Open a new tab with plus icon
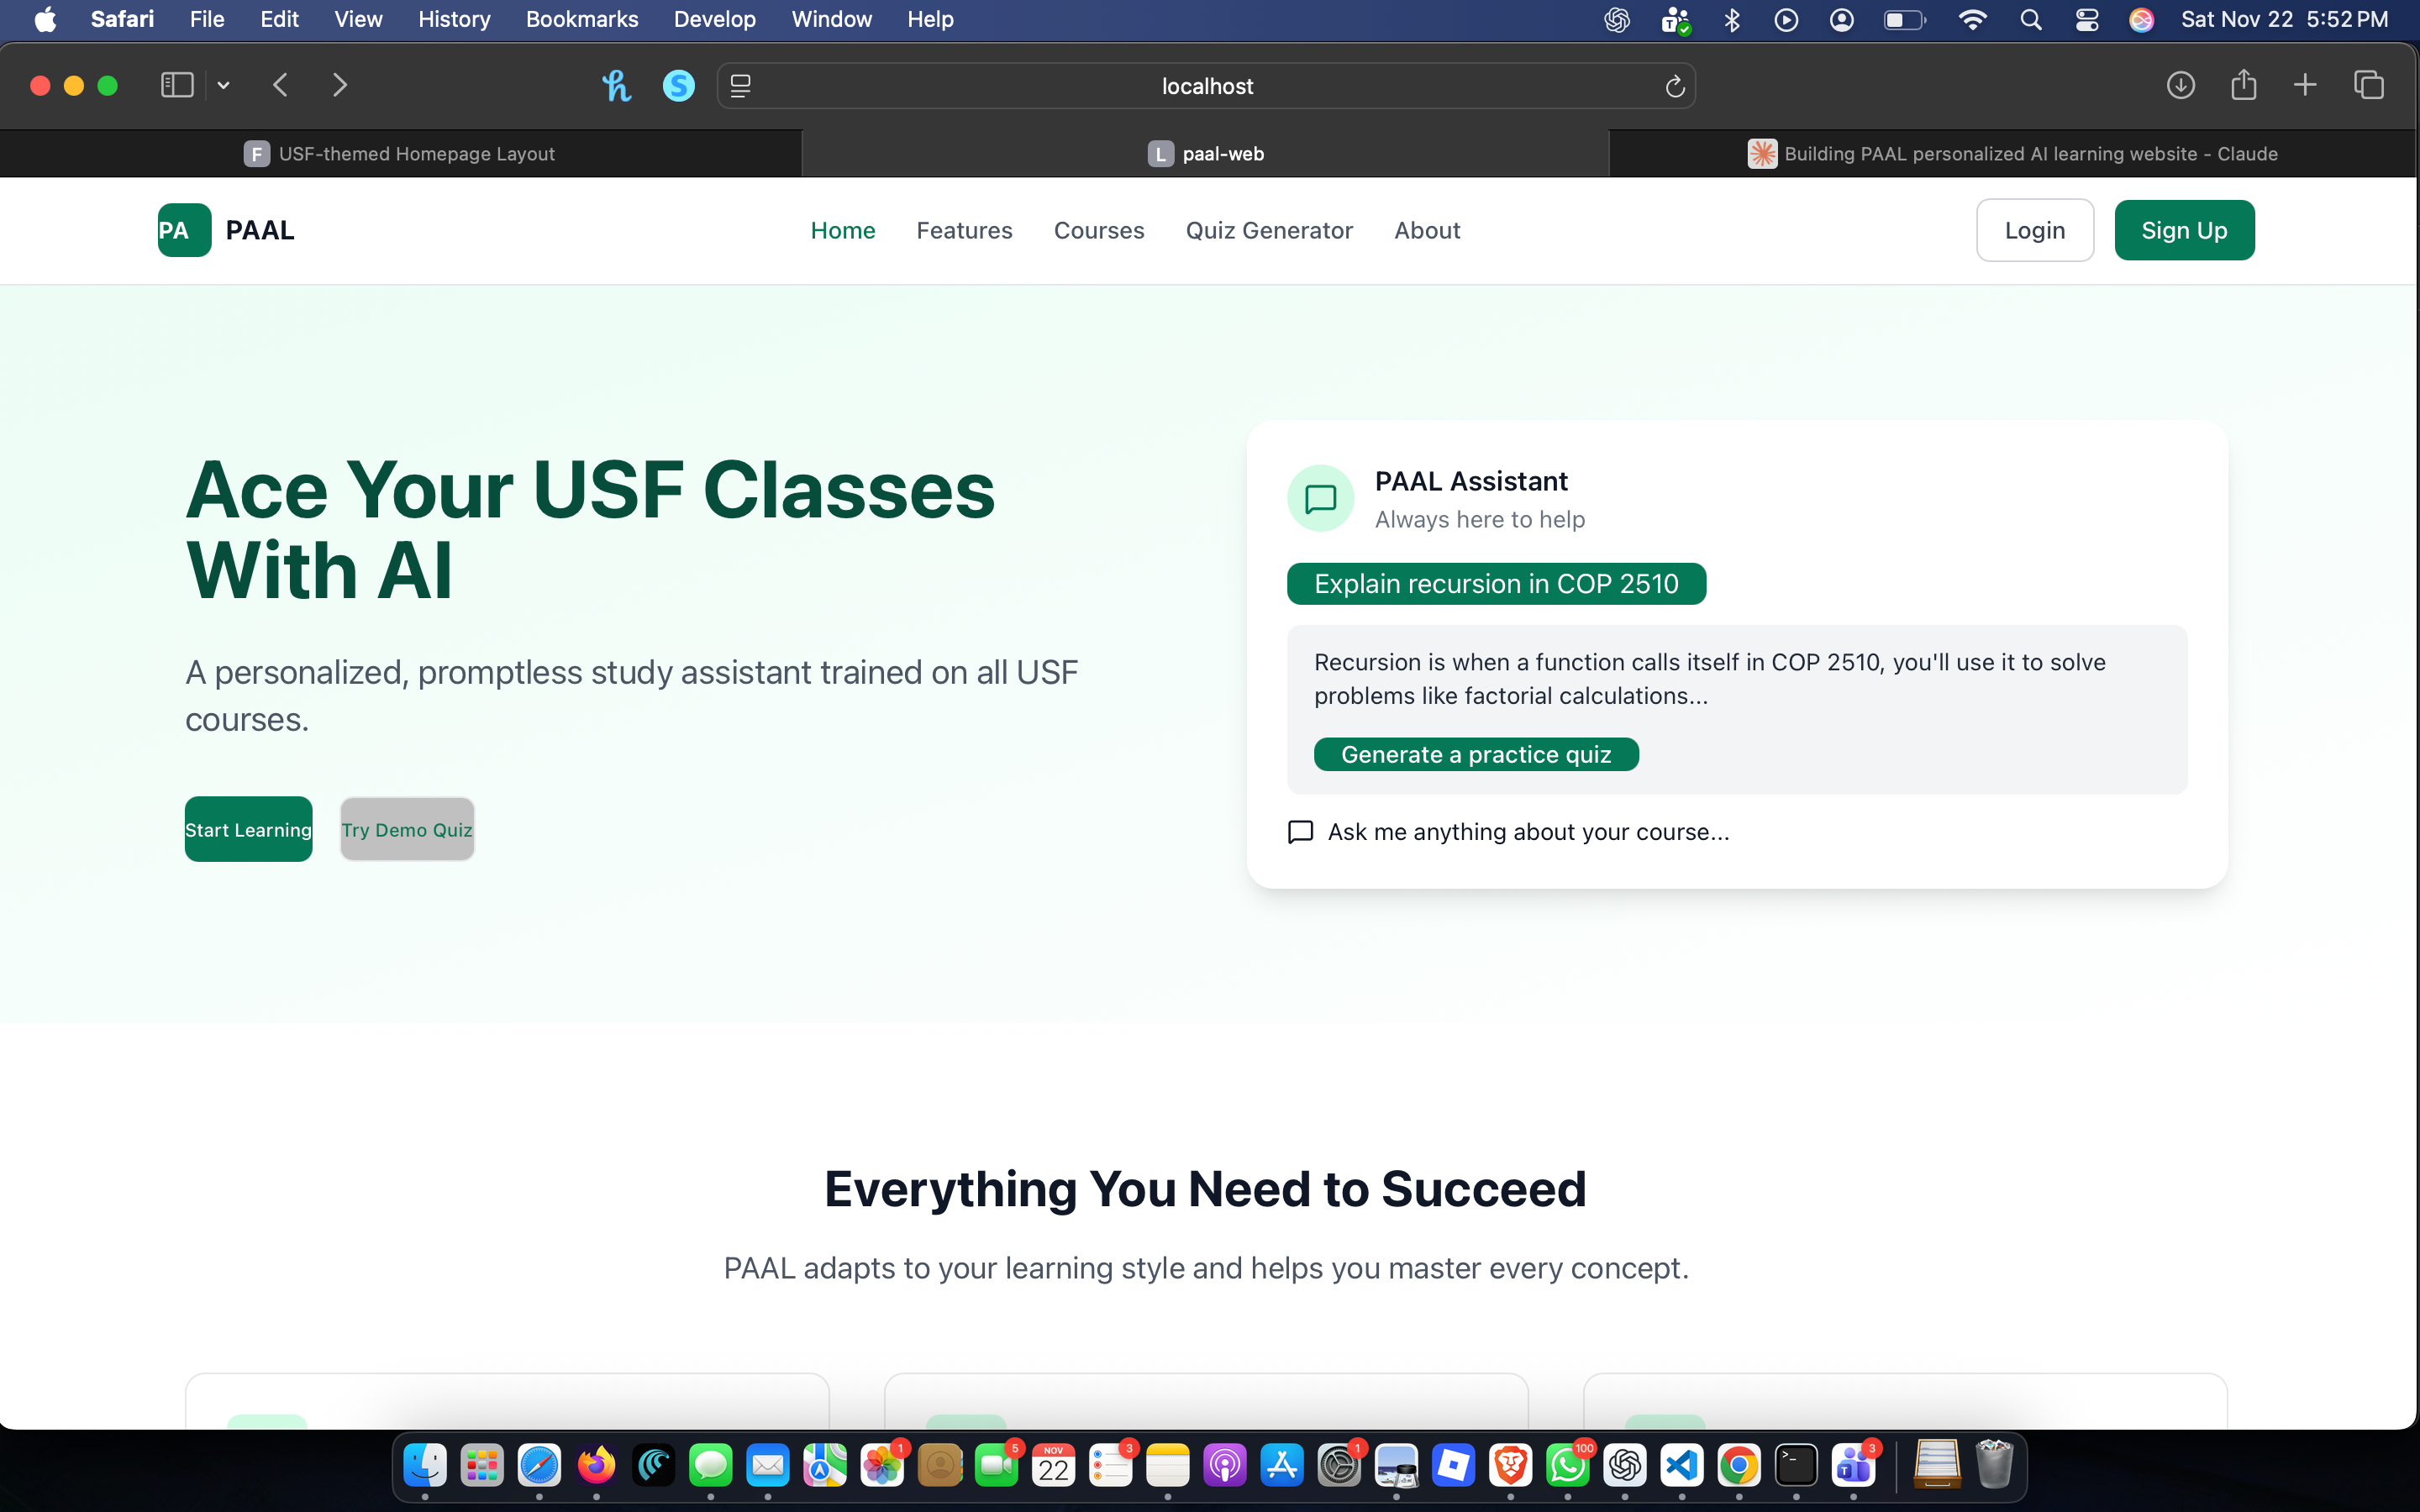 [x=2305, y=86]
